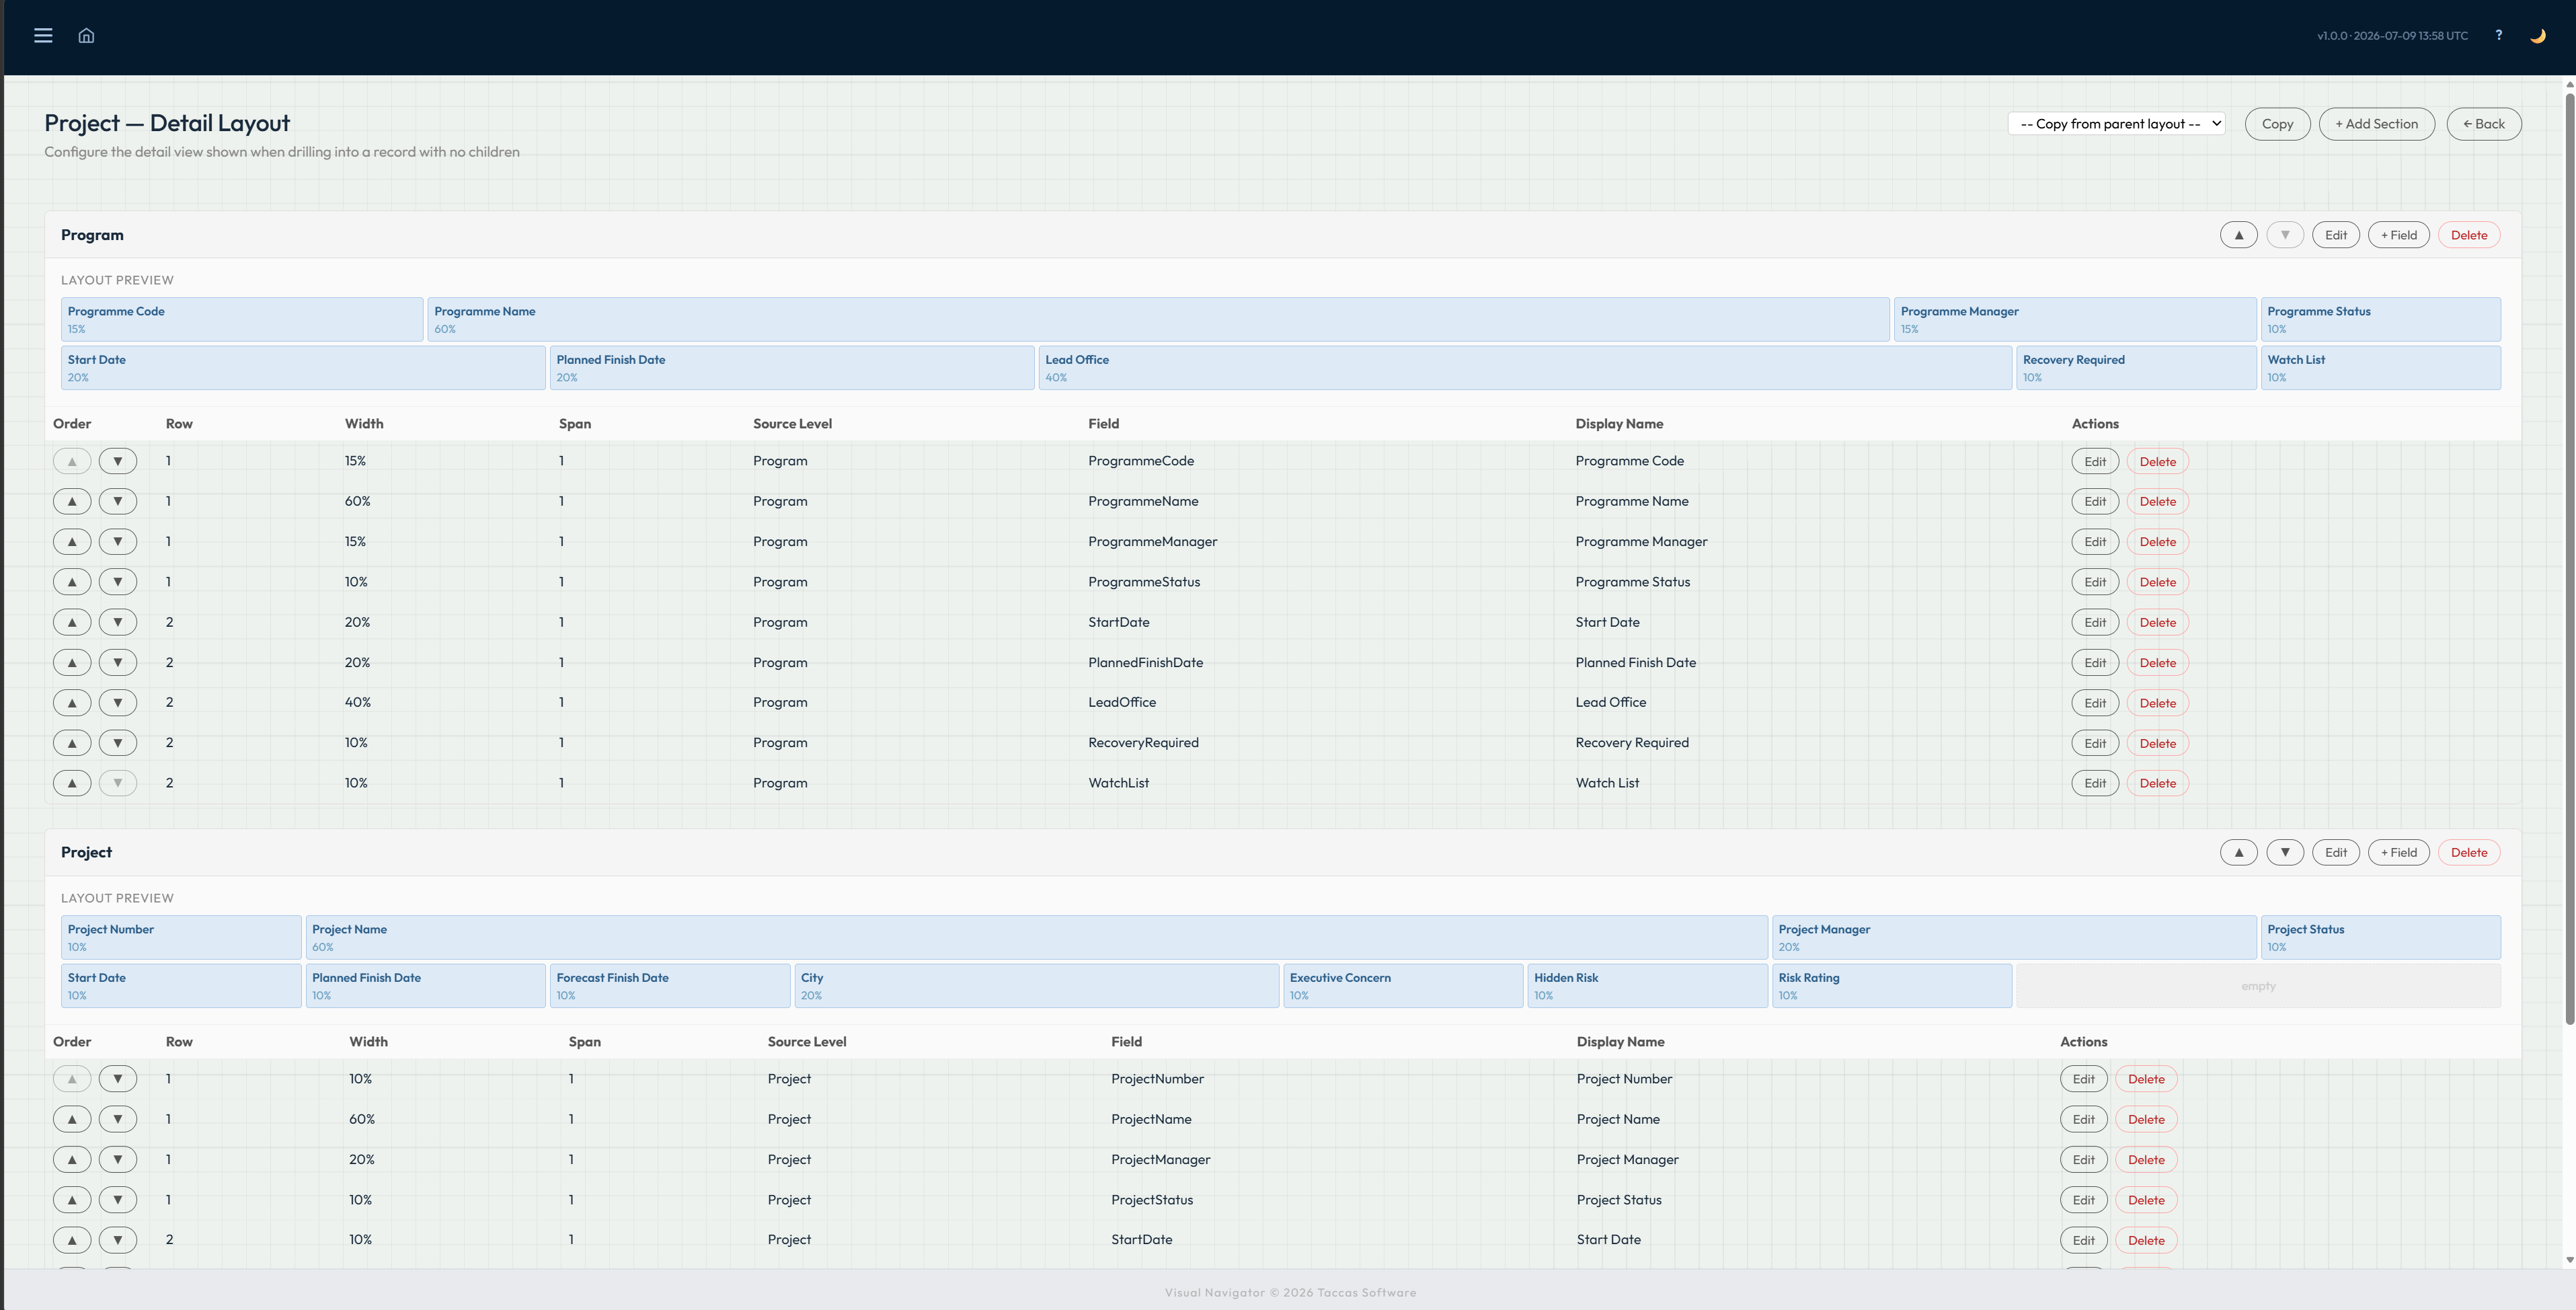Delete the LeadOffice field row
This screenshot has height=1310, width=2576.
(2157, 702)
